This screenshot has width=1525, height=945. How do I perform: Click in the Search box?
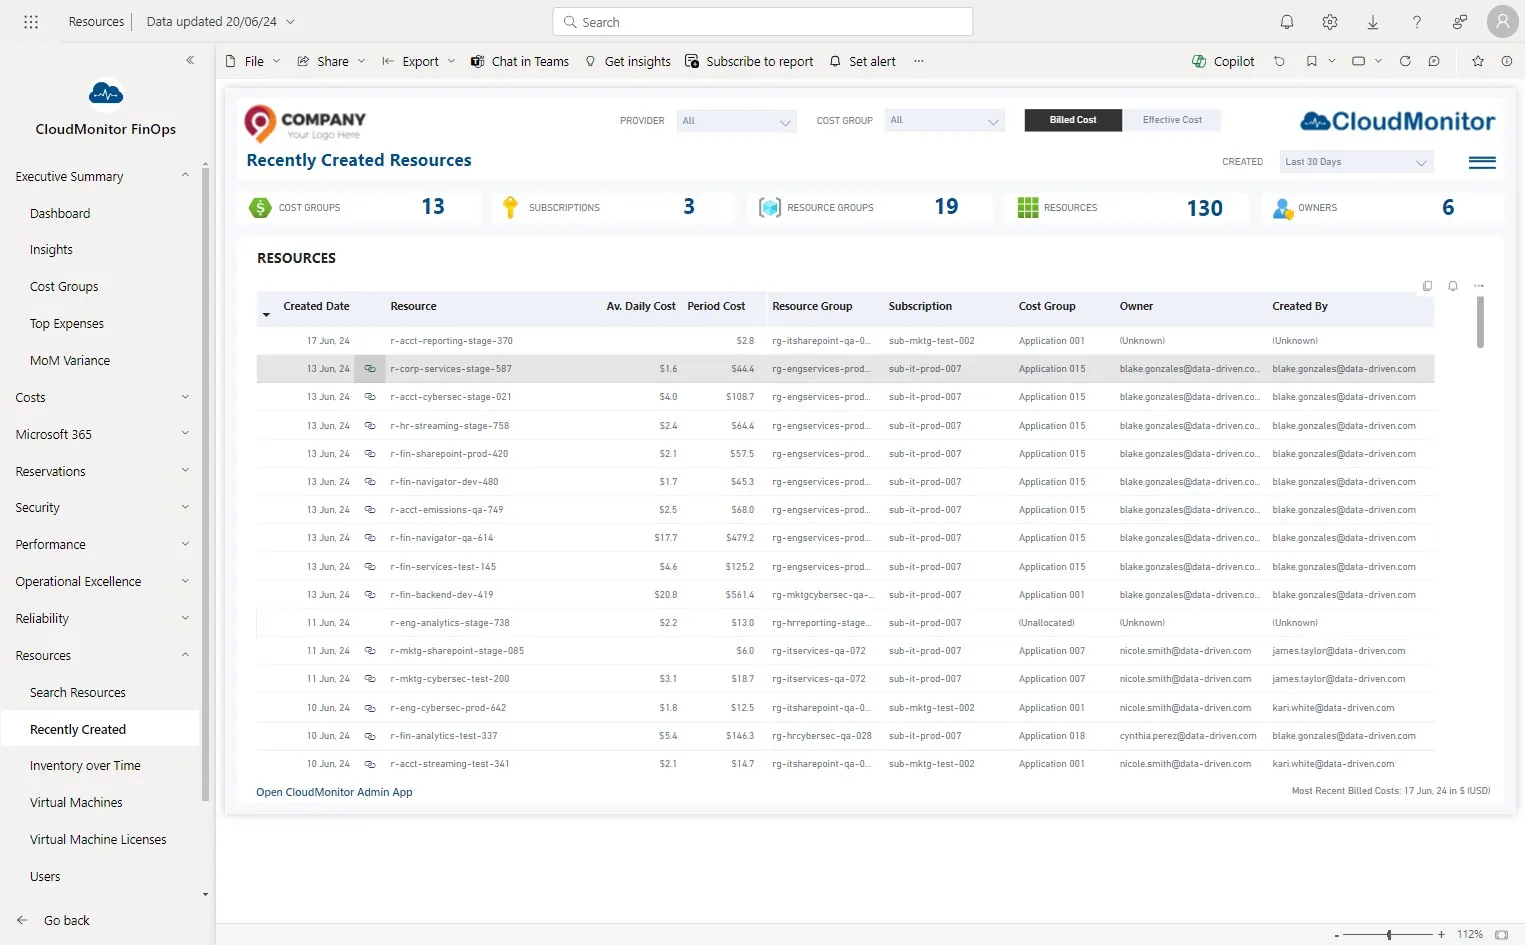click(762, 22)
